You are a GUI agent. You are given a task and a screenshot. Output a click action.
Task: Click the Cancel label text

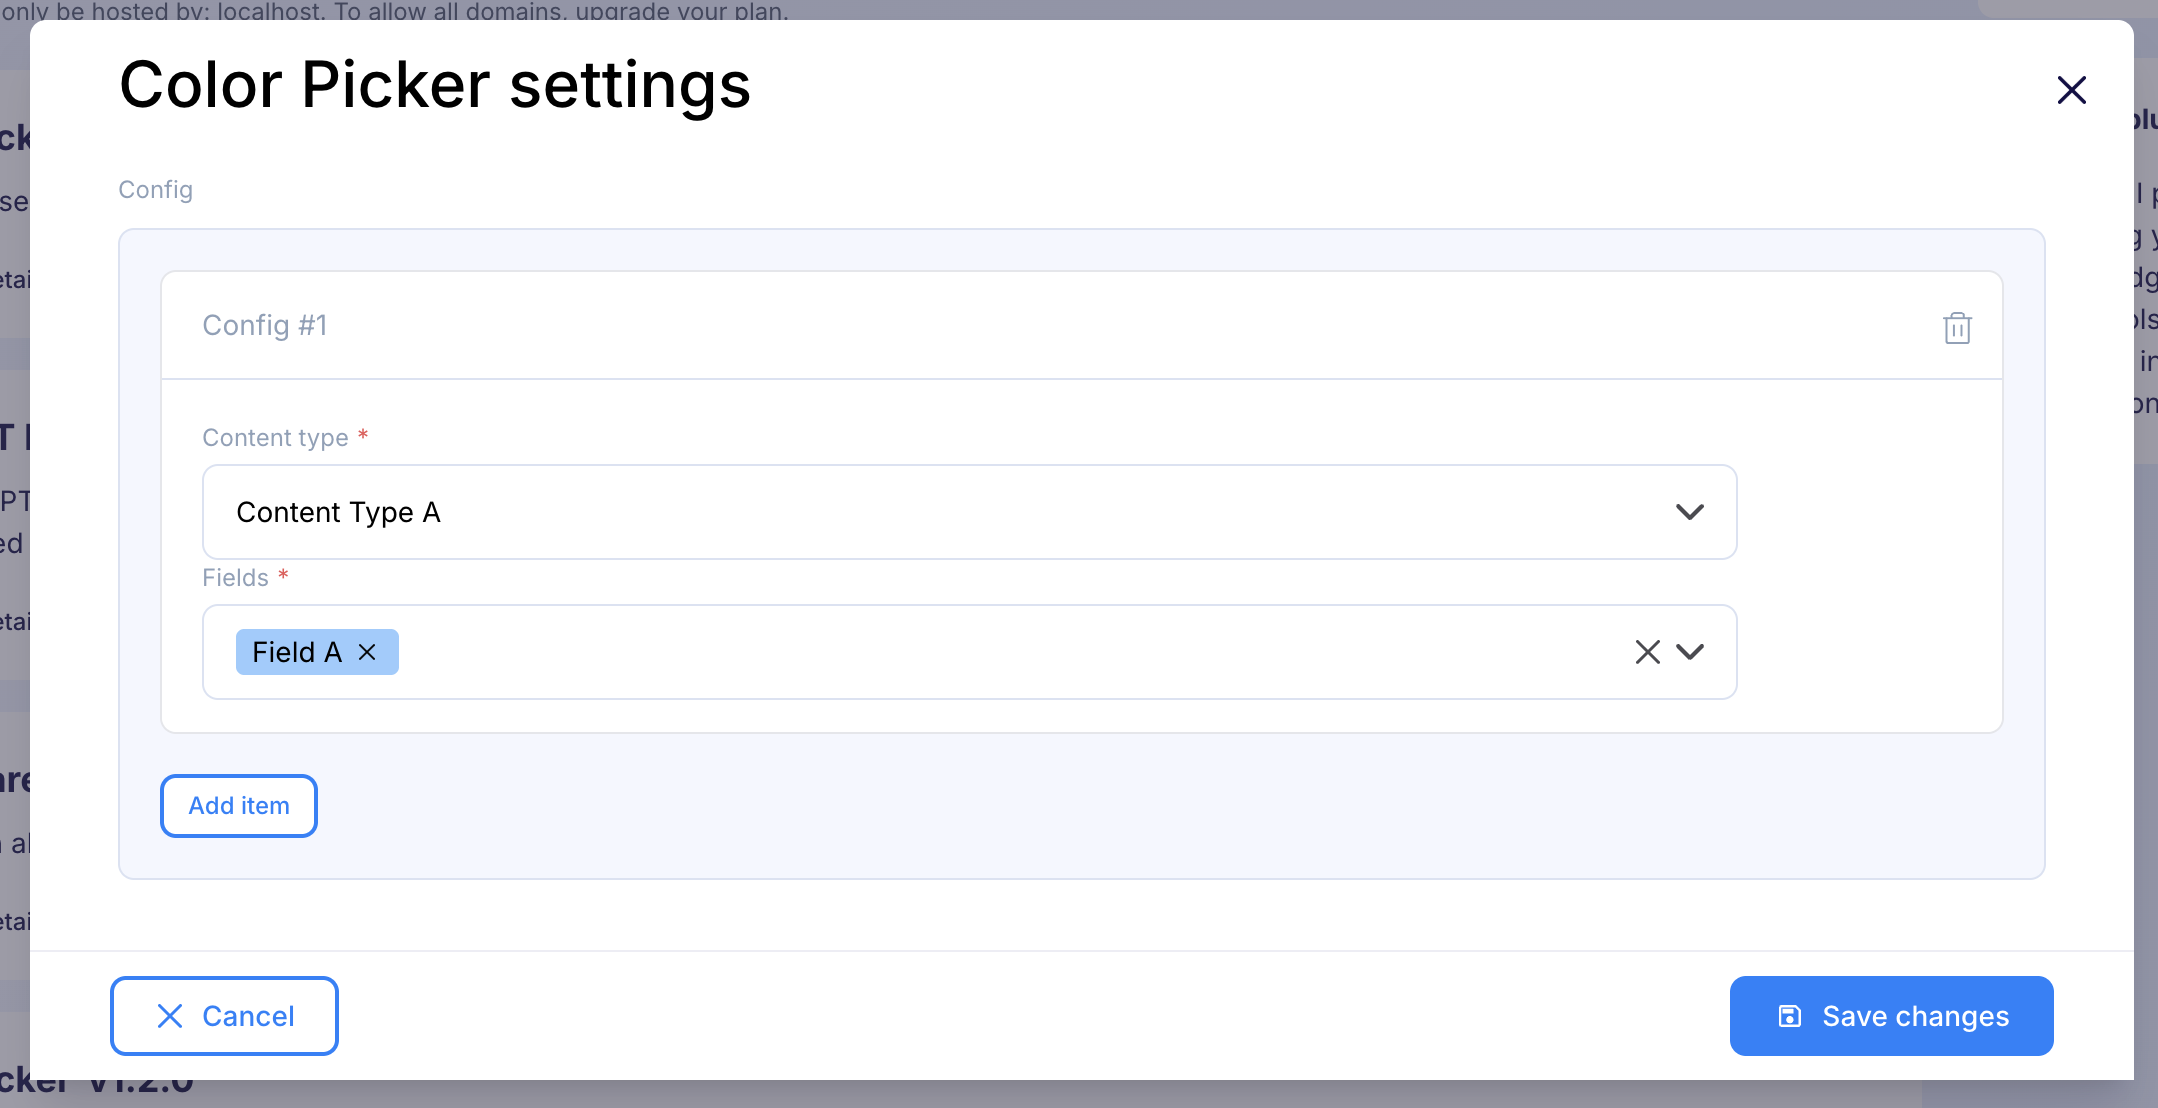pos(248,1016)
